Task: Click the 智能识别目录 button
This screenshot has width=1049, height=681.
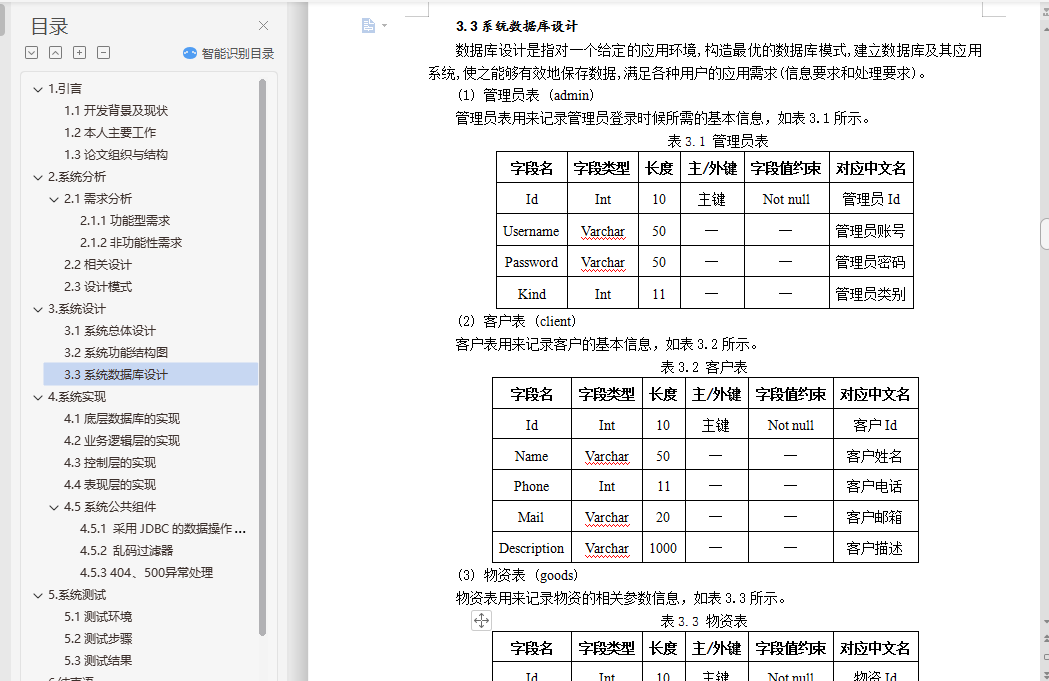Action: coord(229,54)
